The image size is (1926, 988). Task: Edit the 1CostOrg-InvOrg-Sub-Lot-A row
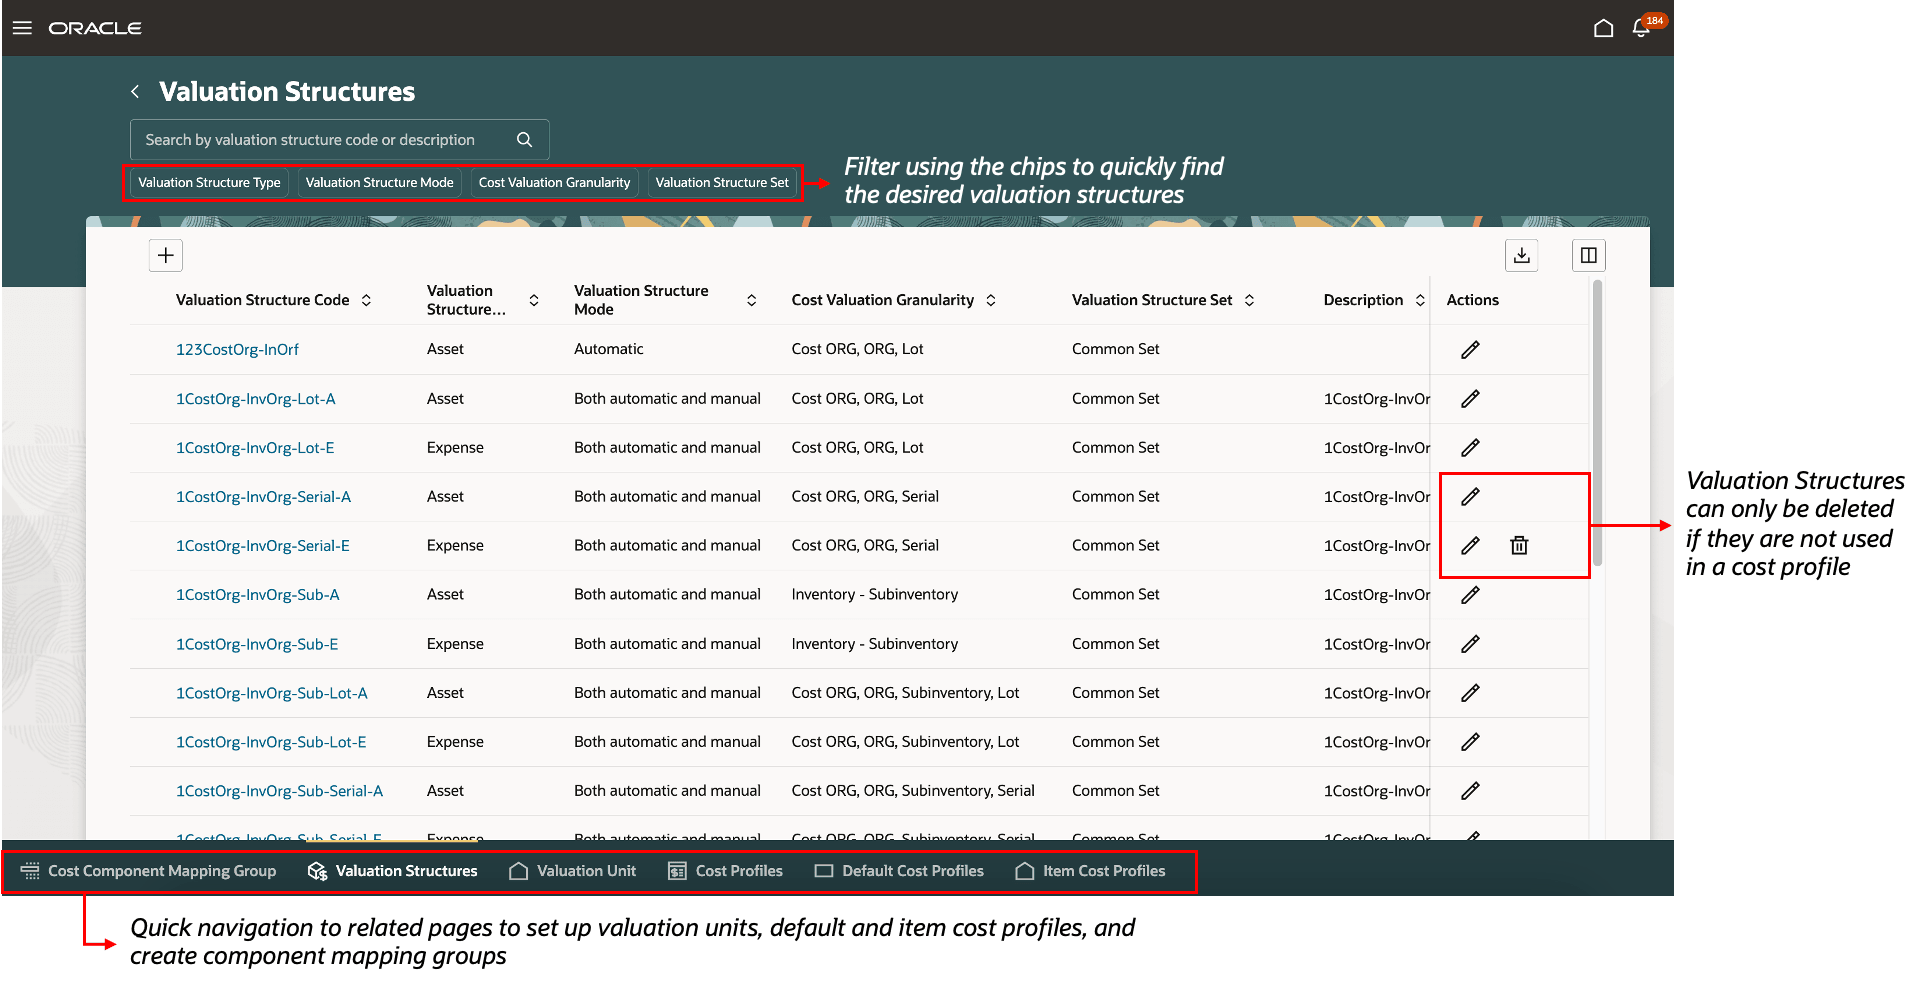tap(1470, 693)
